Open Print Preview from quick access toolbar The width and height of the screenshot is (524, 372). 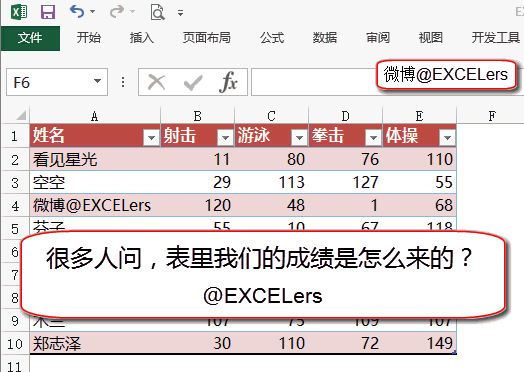pos(157,12)
